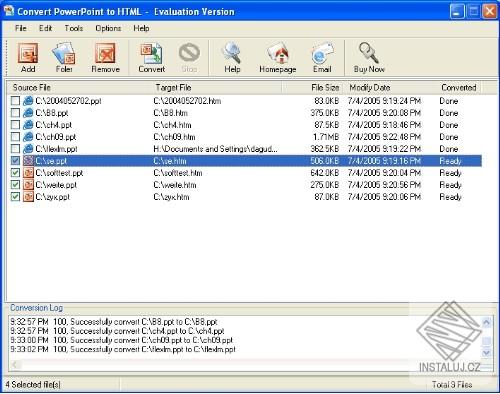Click the 1.71MB file size cell

(326, 137)
